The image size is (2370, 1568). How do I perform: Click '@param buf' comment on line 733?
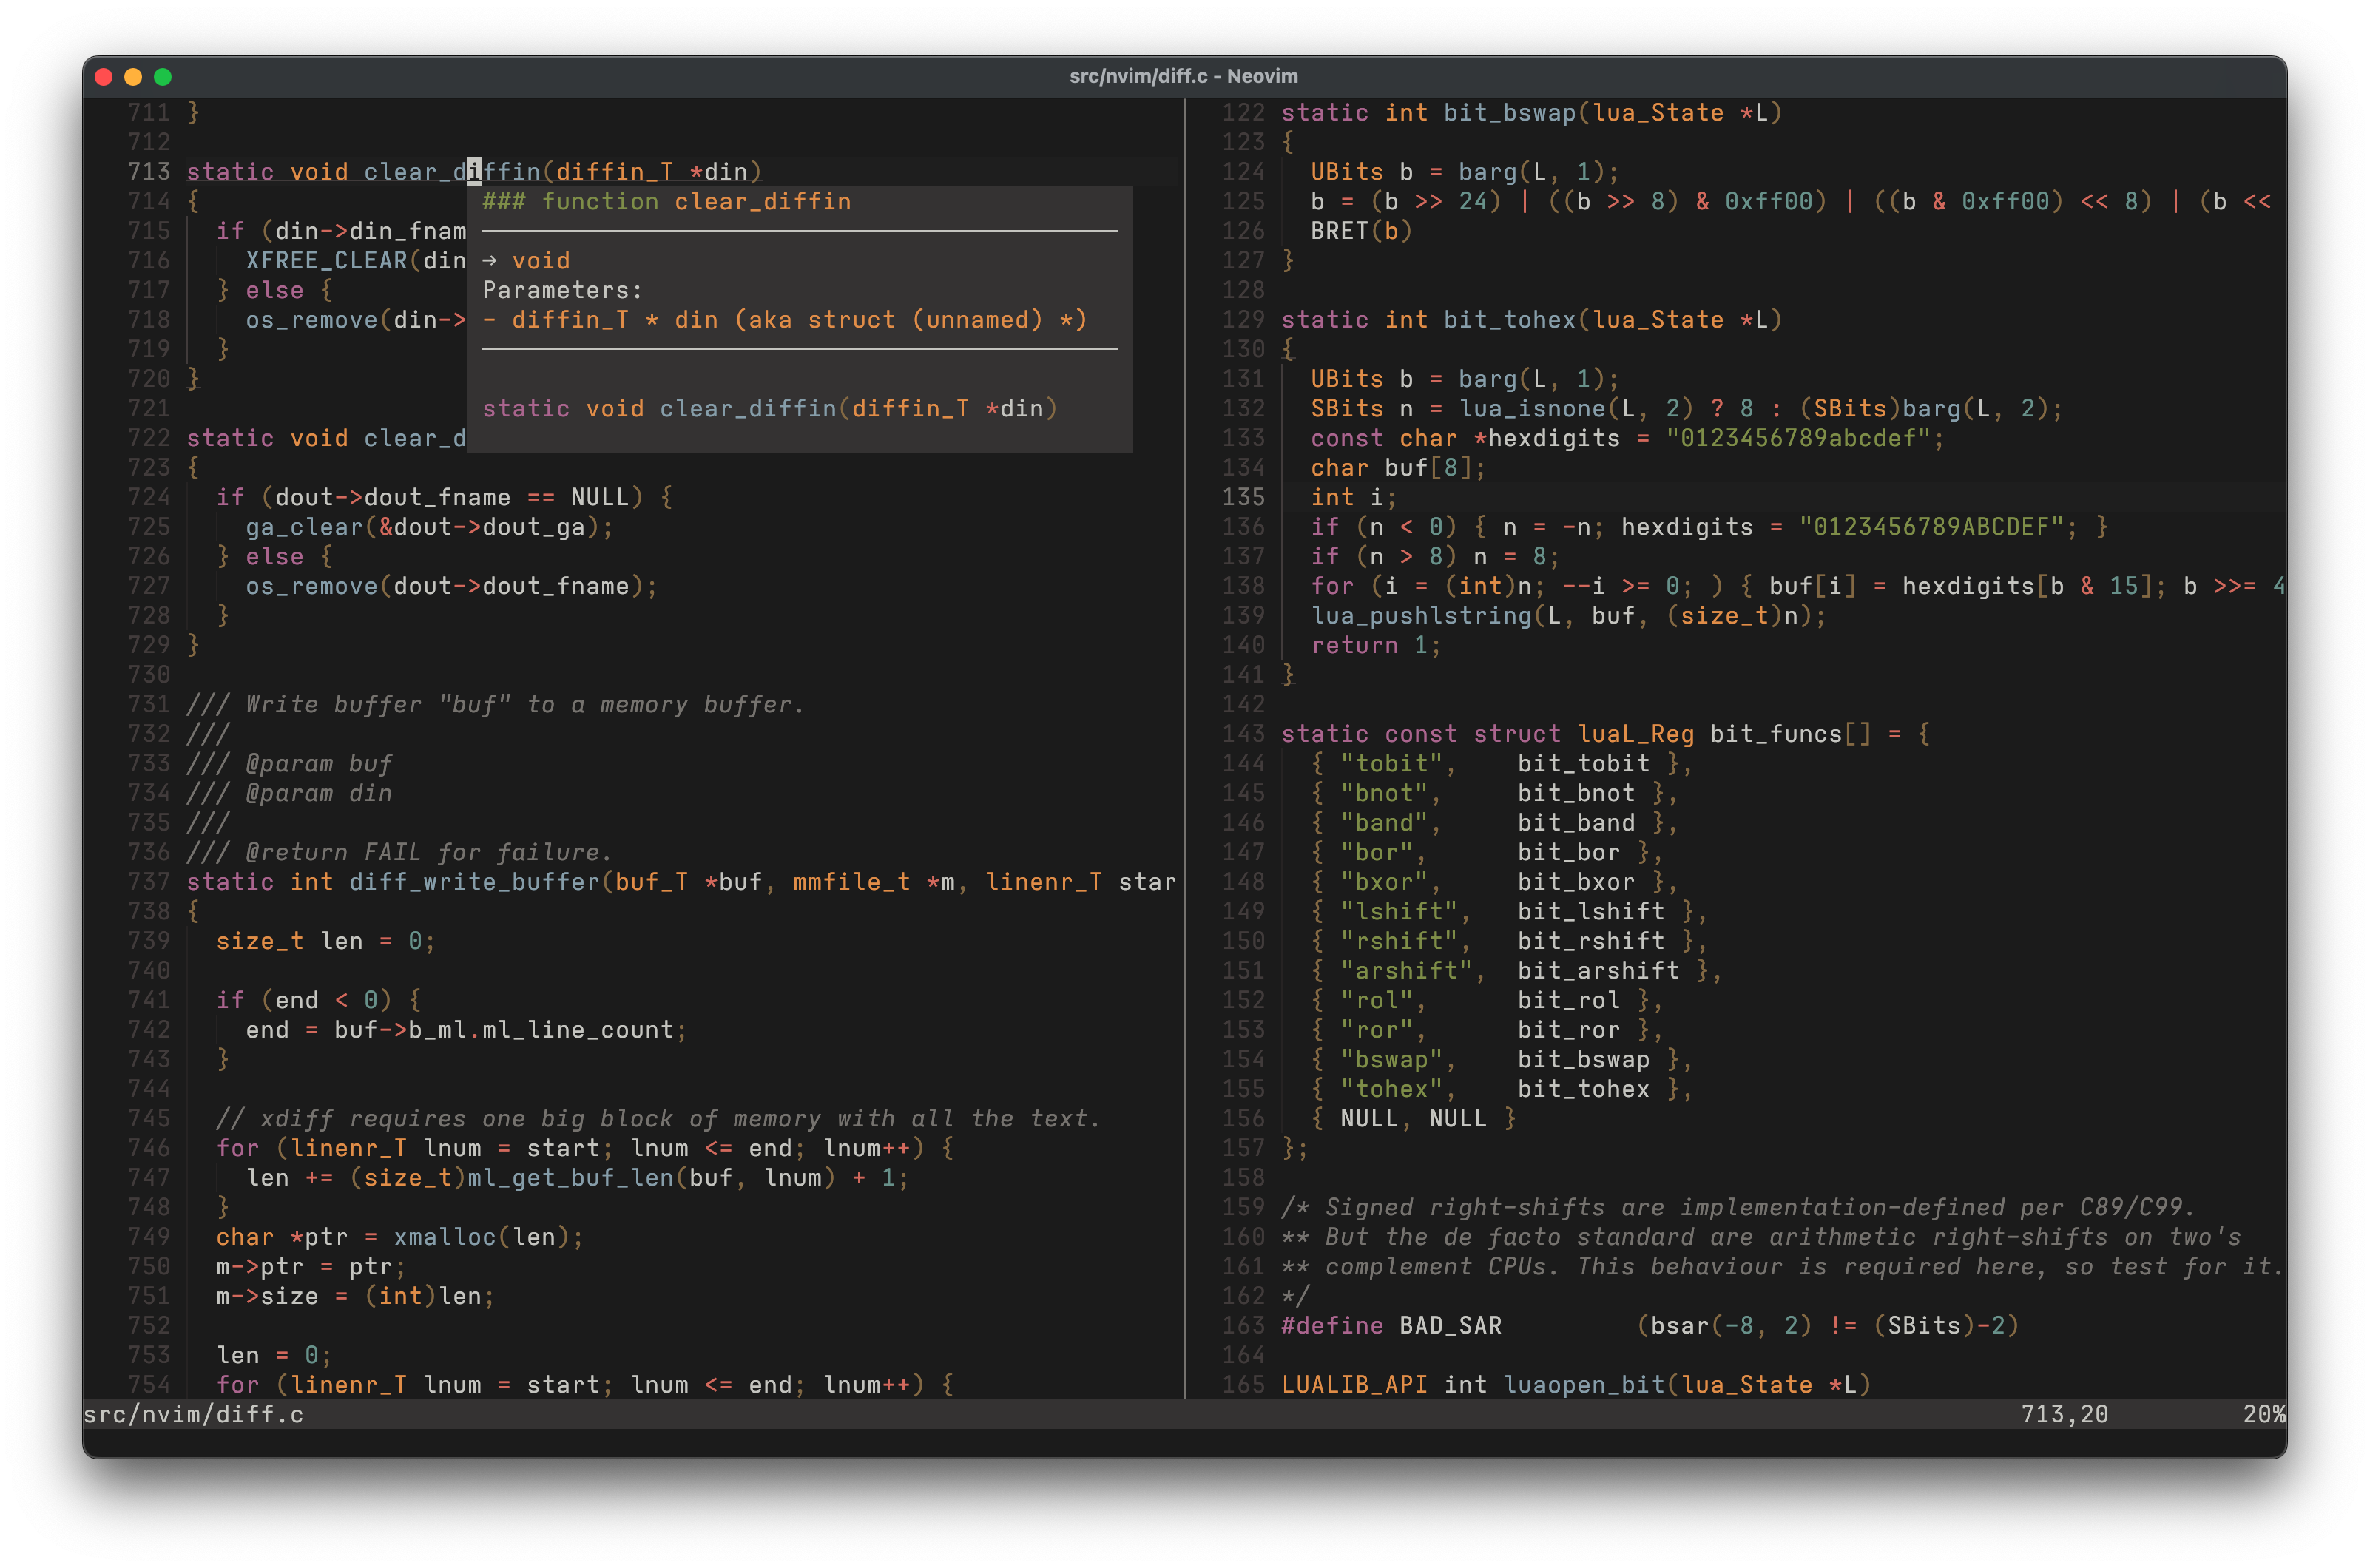(x=319, y=763)
